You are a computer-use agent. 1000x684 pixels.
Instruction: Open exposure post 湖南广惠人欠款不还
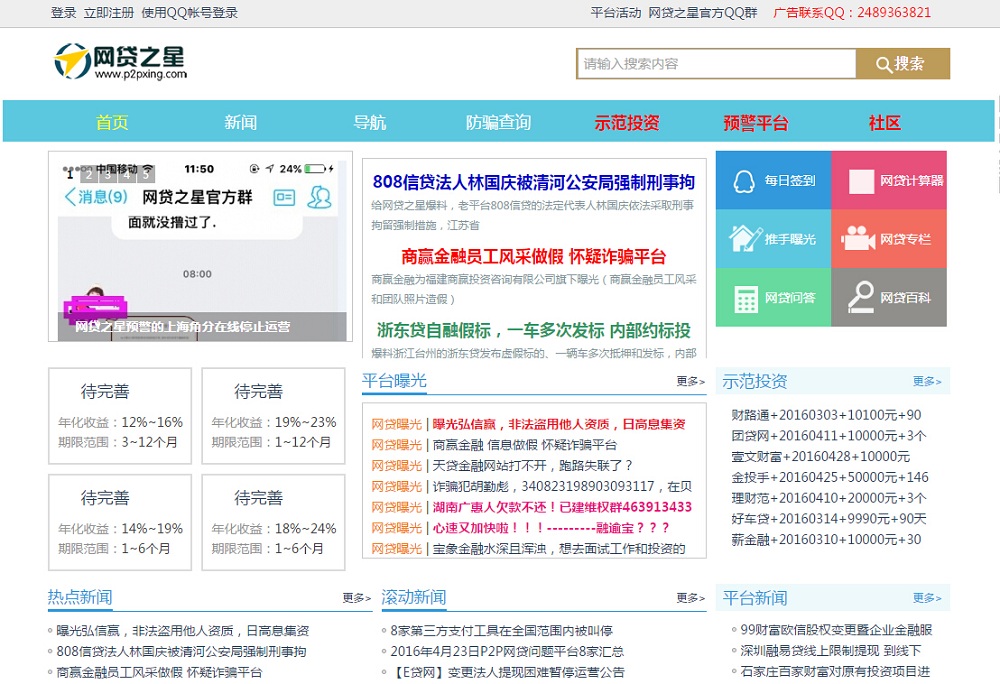[x=562, y=507]
